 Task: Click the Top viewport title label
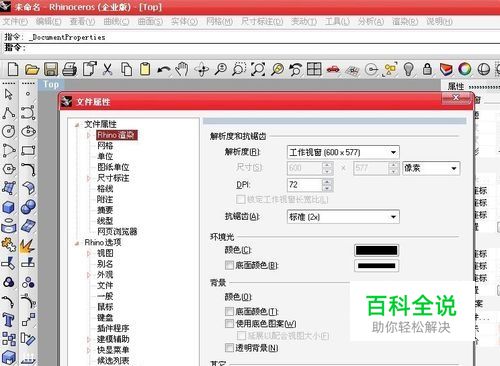click(51, 85)
